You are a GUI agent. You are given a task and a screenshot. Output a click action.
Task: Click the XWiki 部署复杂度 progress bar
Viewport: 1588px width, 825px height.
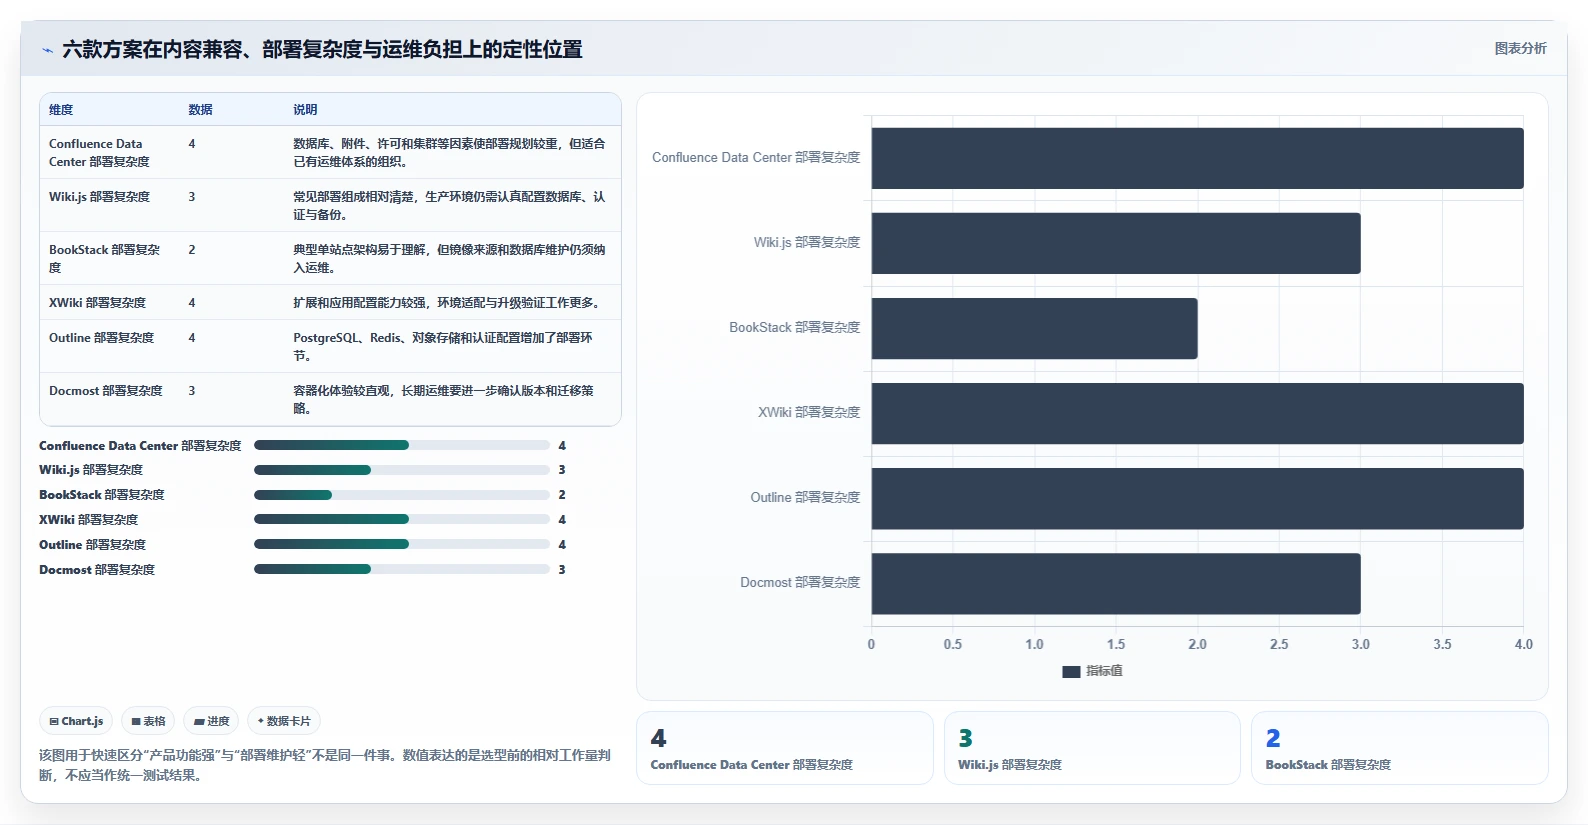(x=402, y=519)
